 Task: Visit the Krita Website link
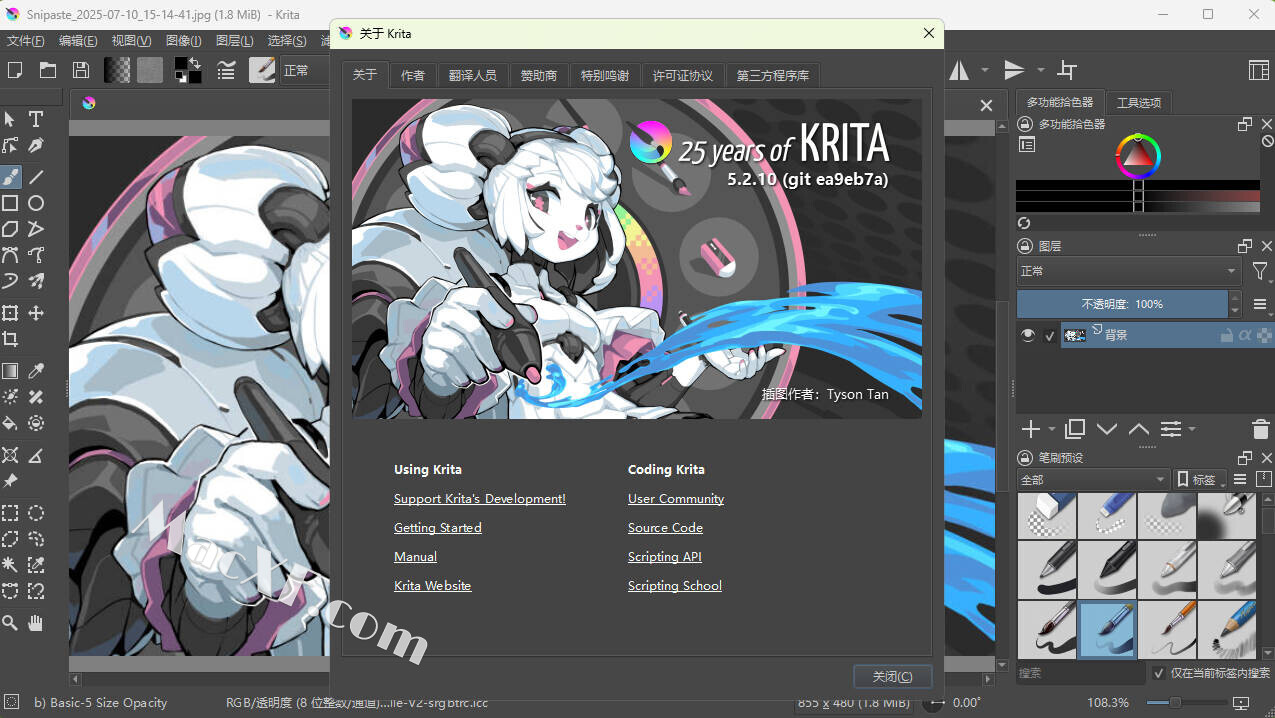[x=433, y=586]
